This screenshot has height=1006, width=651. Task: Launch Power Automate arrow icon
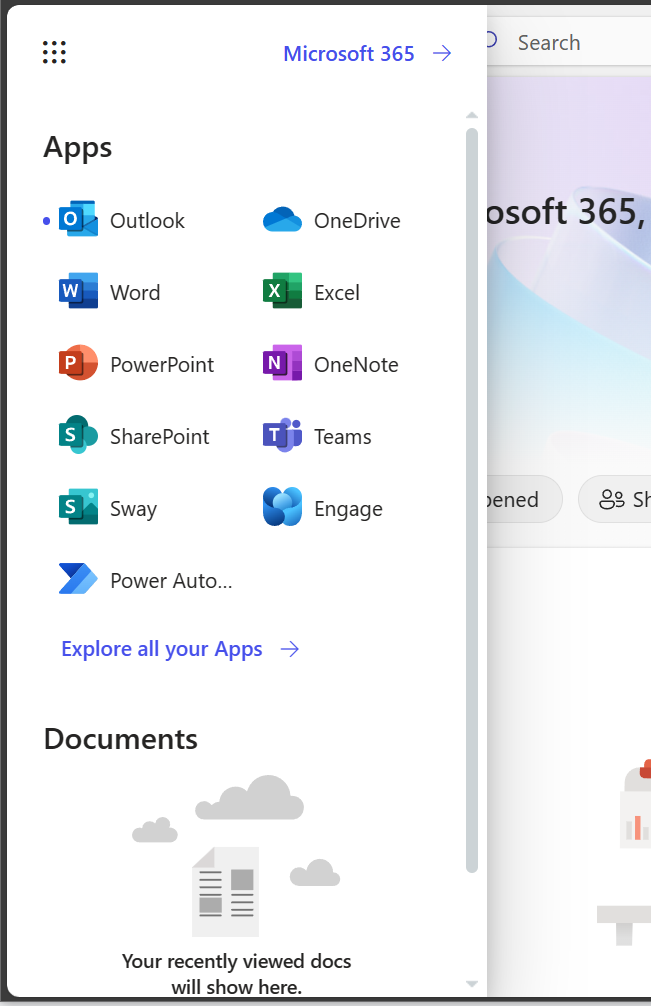point(78,579)
